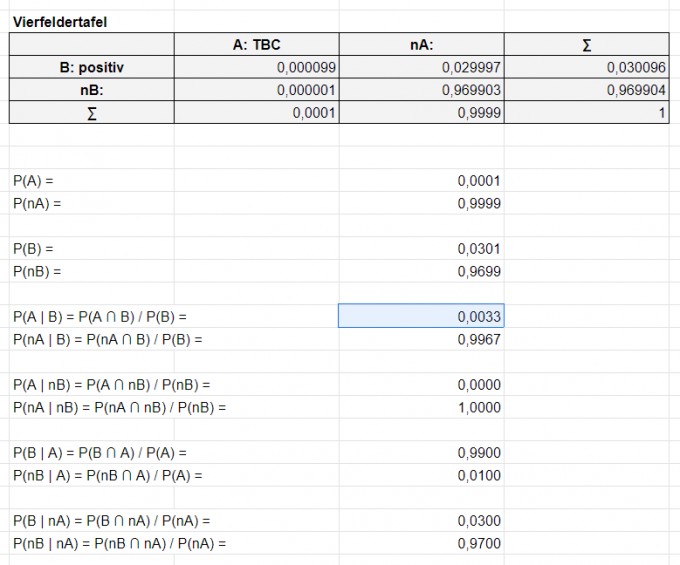Select the 'nB:' row label in table

click(x=91, y=90)
